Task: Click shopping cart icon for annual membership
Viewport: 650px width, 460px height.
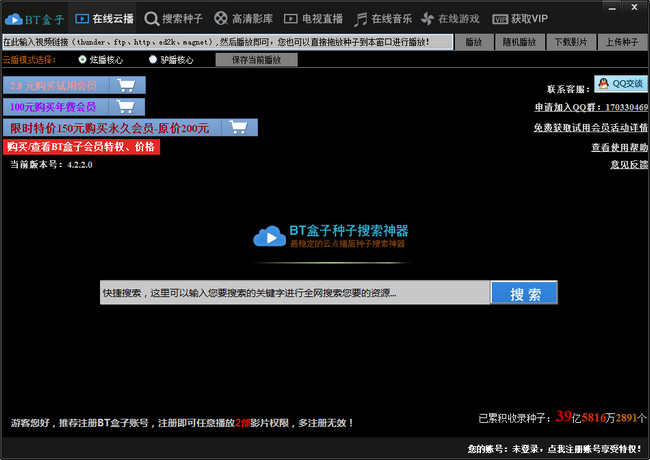Action: [126, 107]
